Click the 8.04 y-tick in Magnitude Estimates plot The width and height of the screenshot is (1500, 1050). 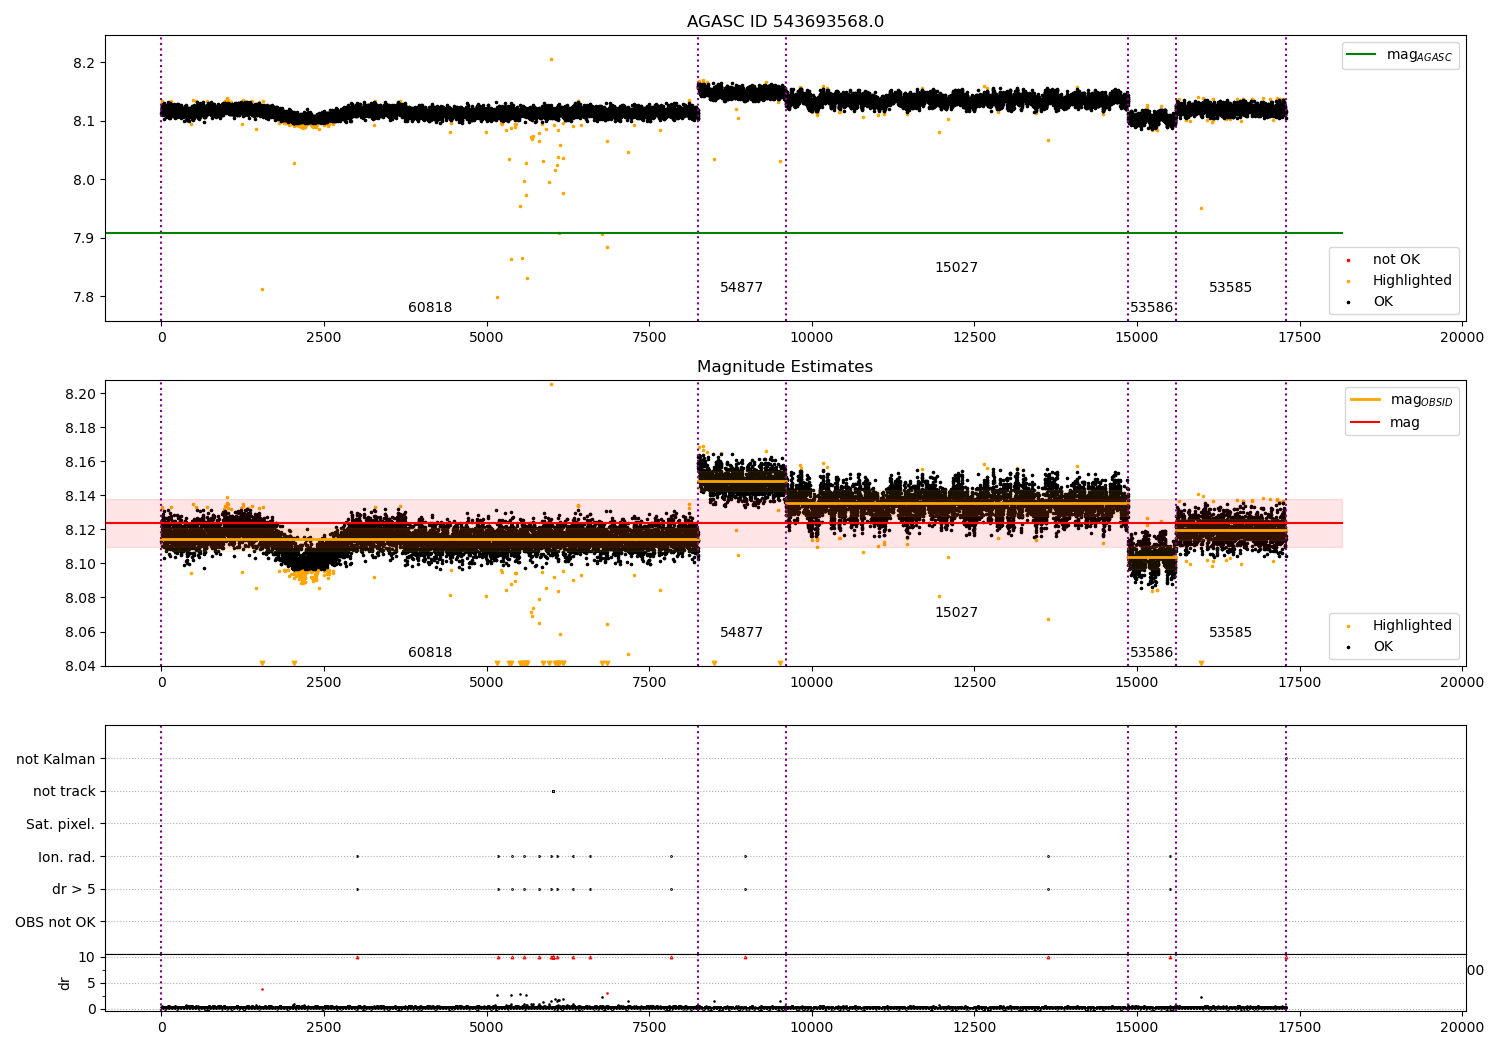(80, 667)
